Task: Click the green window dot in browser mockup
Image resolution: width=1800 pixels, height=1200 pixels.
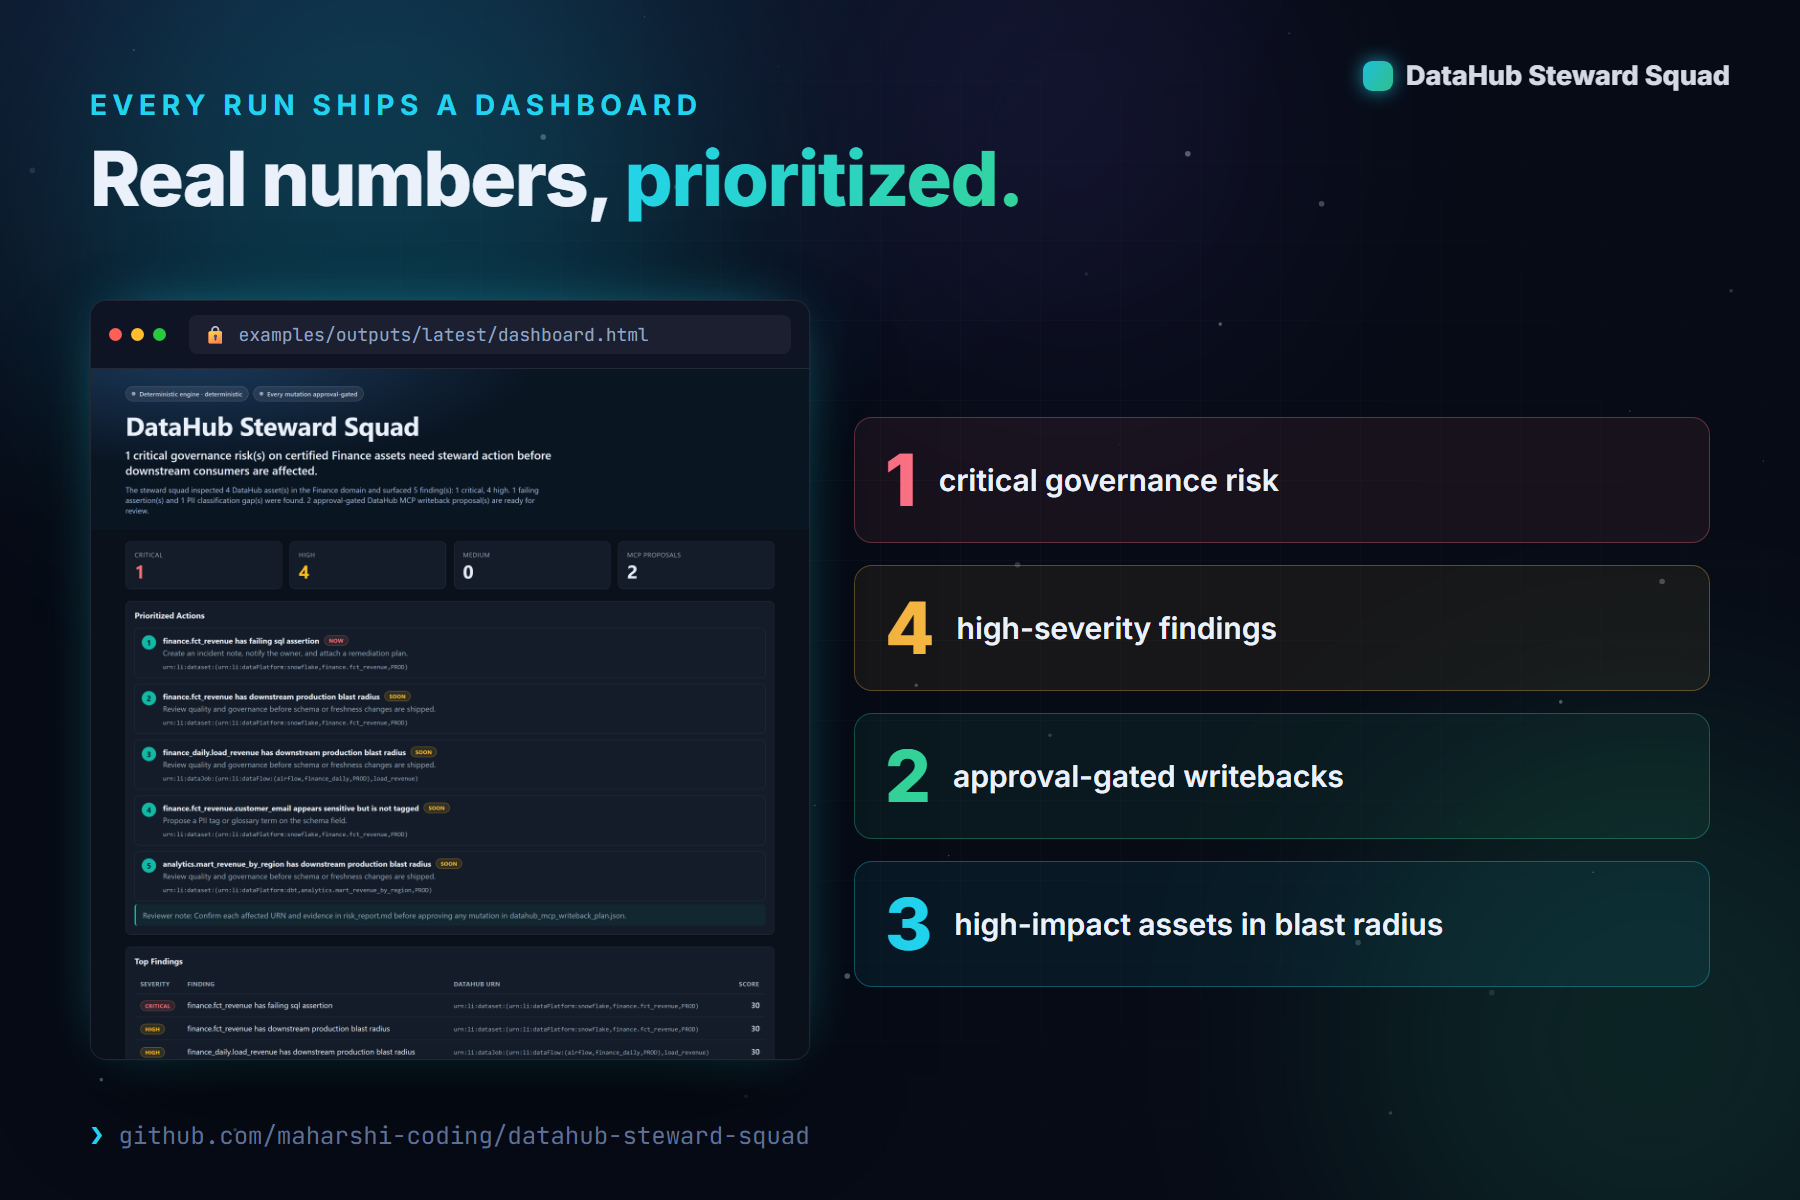Action: [x=159, y=335]
